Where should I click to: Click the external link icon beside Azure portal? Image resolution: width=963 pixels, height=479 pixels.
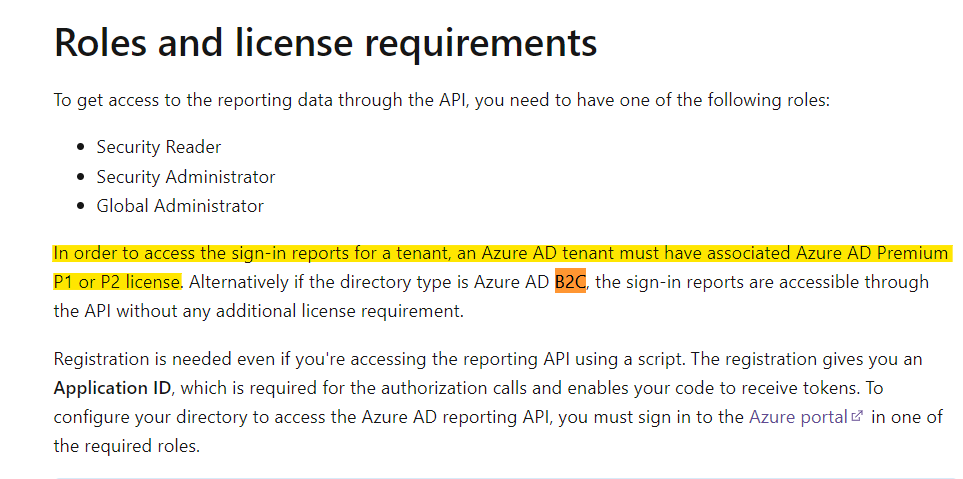pyautogui.click(x=856, y=417)
